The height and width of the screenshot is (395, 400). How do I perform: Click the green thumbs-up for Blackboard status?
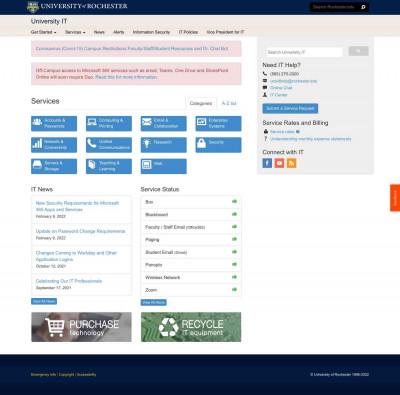point(234,214)
